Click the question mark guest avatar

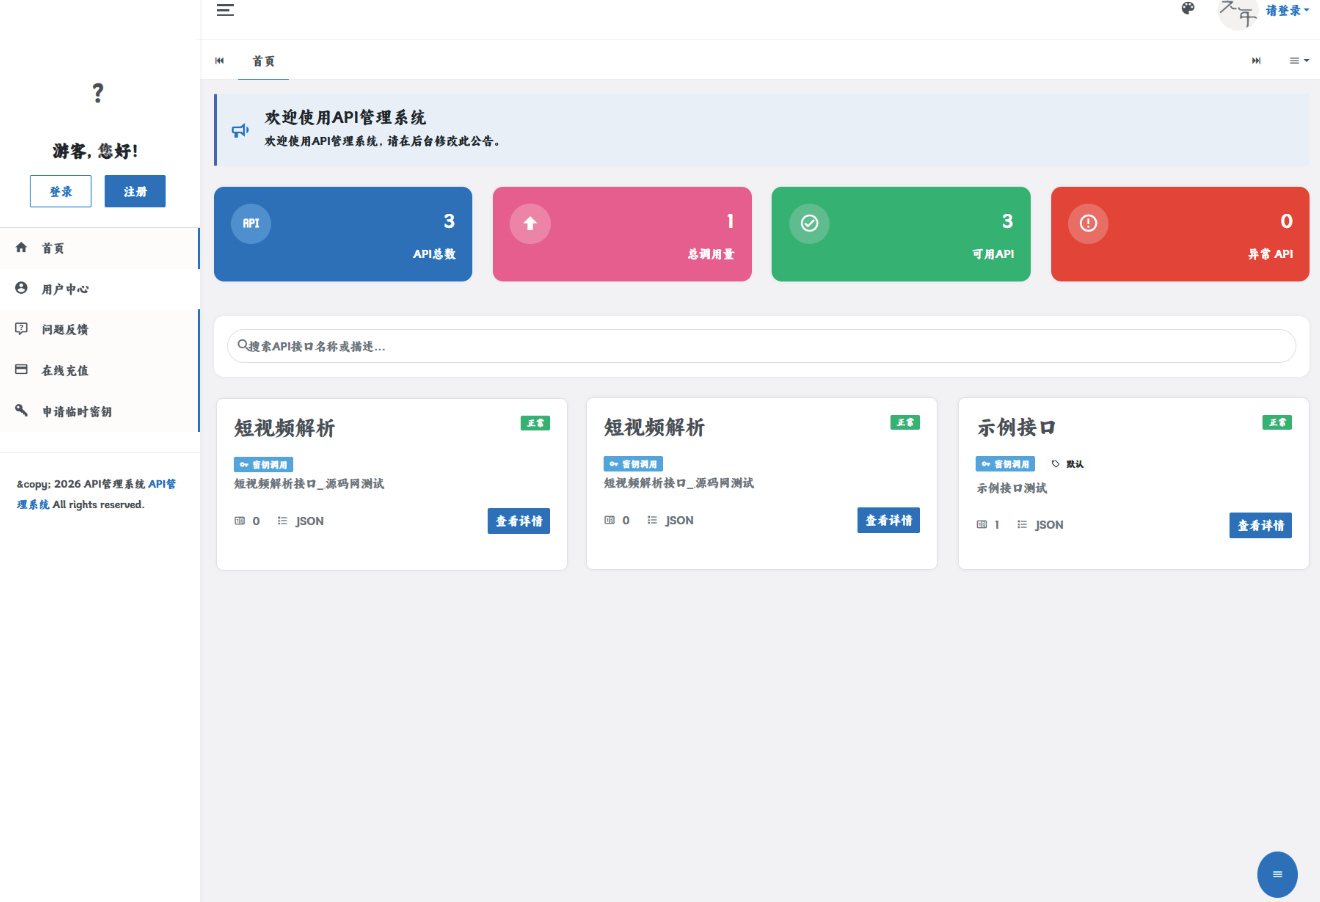click(x=97, y=93)
